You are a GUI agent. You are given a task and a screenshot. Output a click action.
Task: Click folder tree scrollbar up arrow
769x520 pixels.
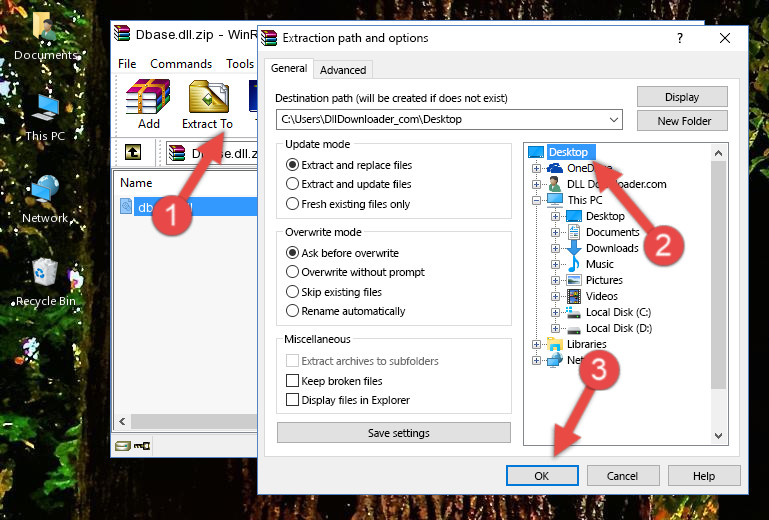(718, 153)
